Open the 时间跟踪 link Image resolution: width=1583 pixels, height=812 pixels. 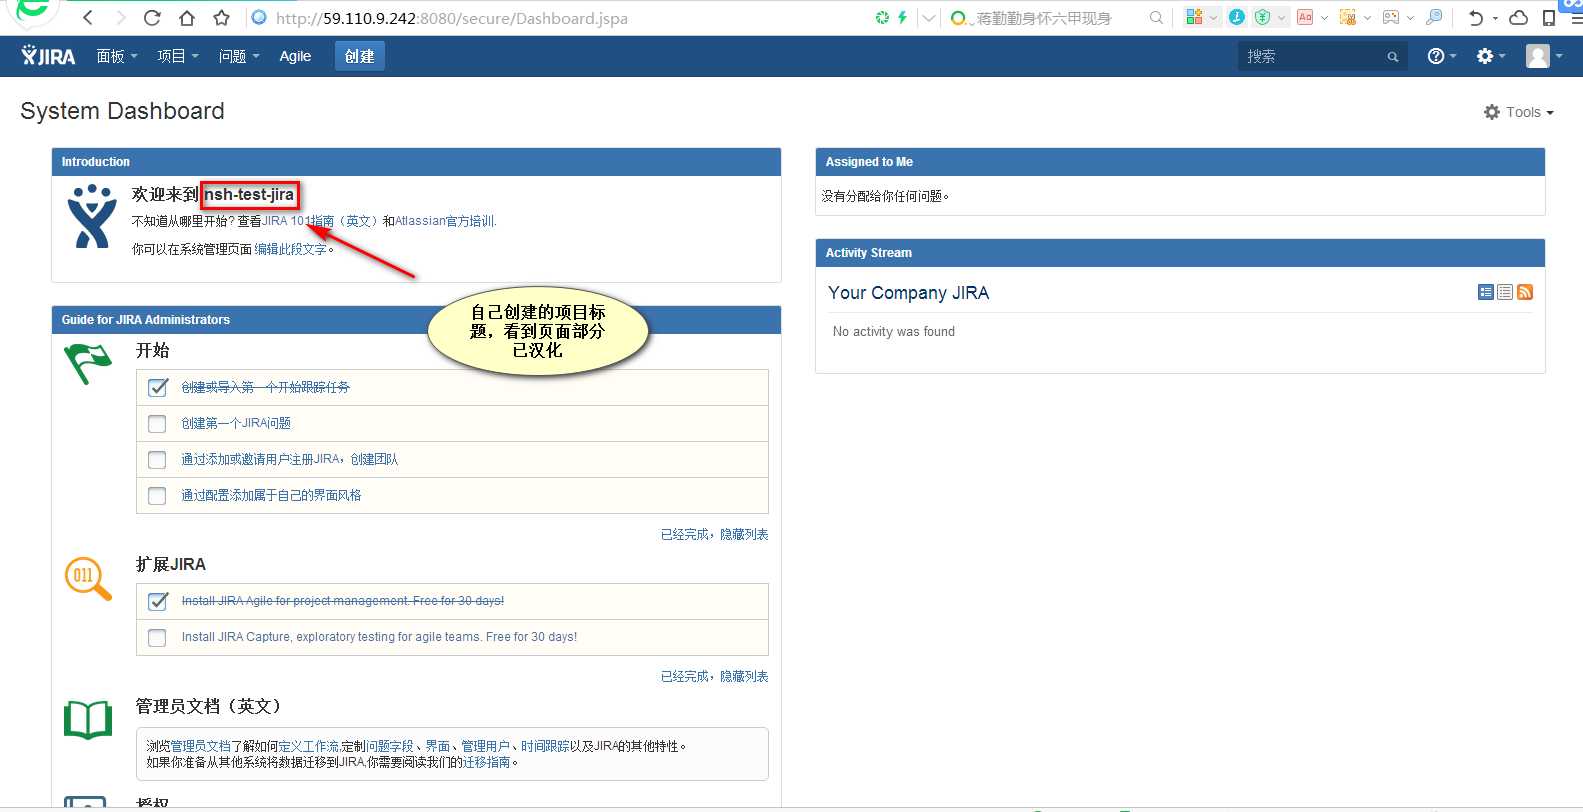[545, 746]
